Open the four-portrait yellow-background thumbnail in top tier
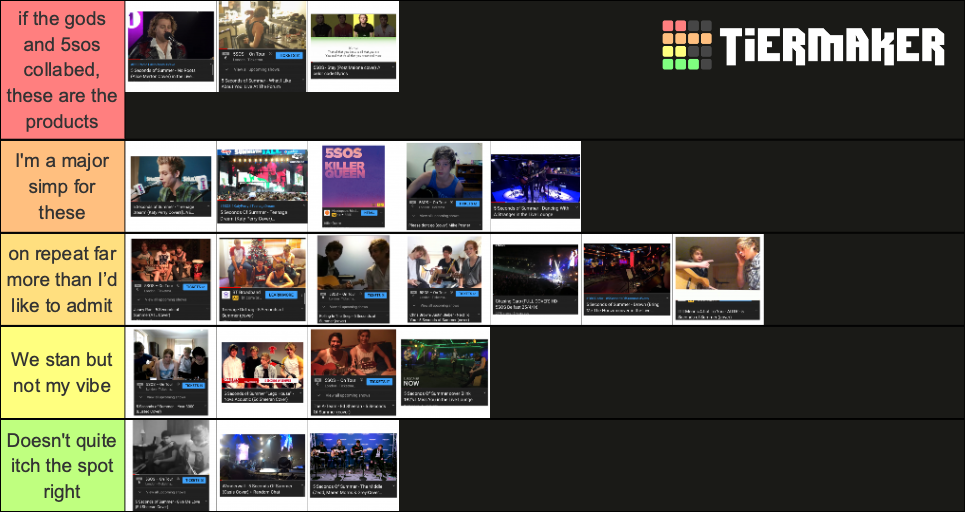Viewport: 965px width, 512px height. pos(353,46)
